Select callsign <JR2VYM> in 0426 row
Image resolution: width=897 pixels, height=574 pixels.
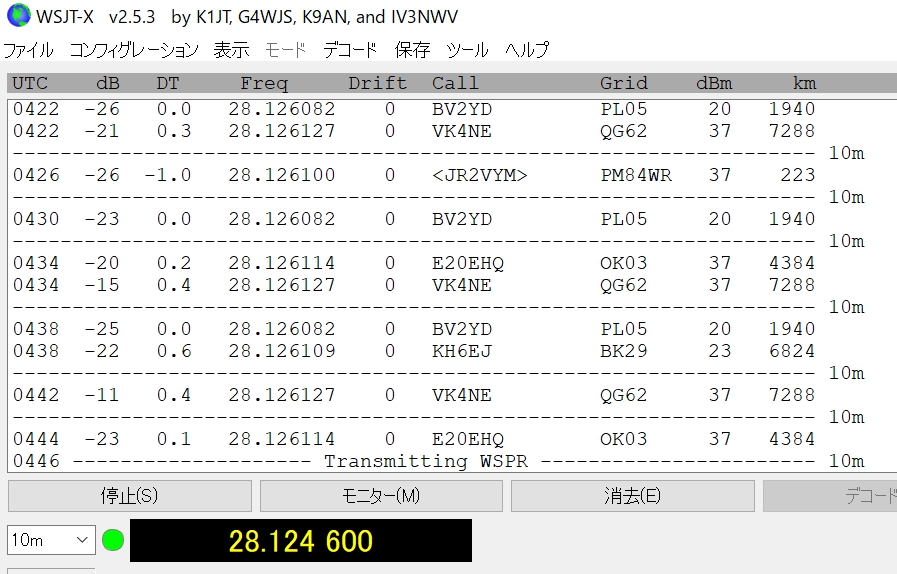(479, 175)
